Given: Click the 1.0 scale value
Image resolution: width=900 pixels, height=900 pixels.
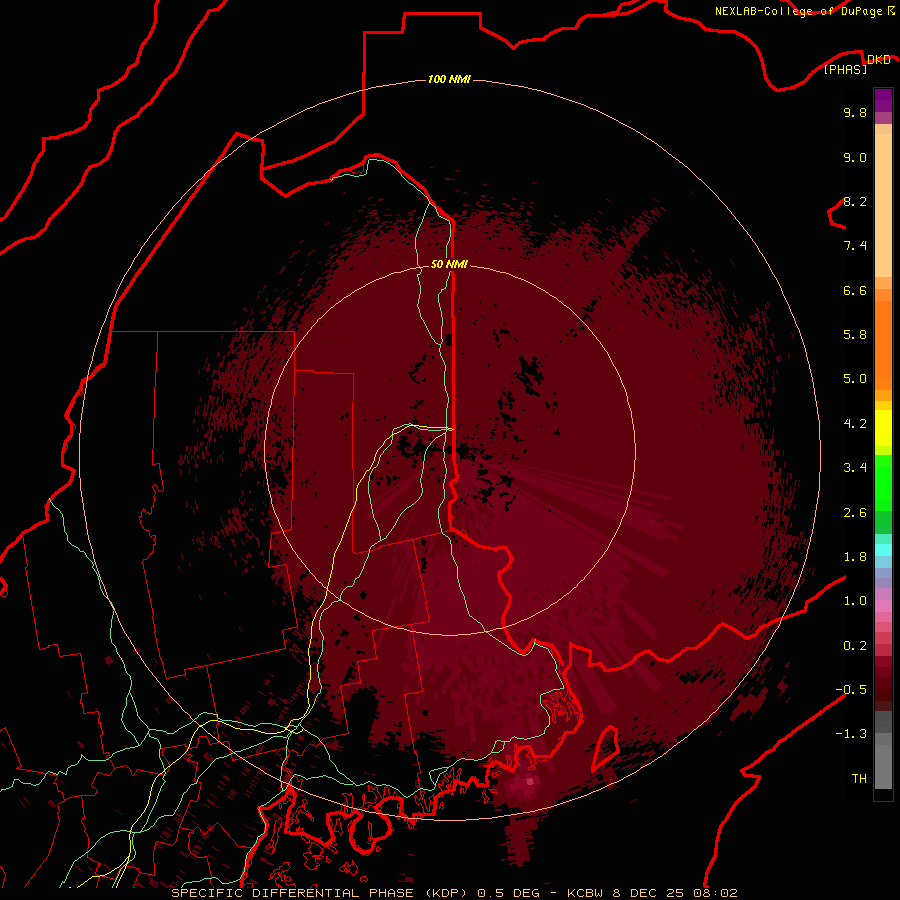Looking at the screenshot, I should pyautogui.click(x=855, y=601).
